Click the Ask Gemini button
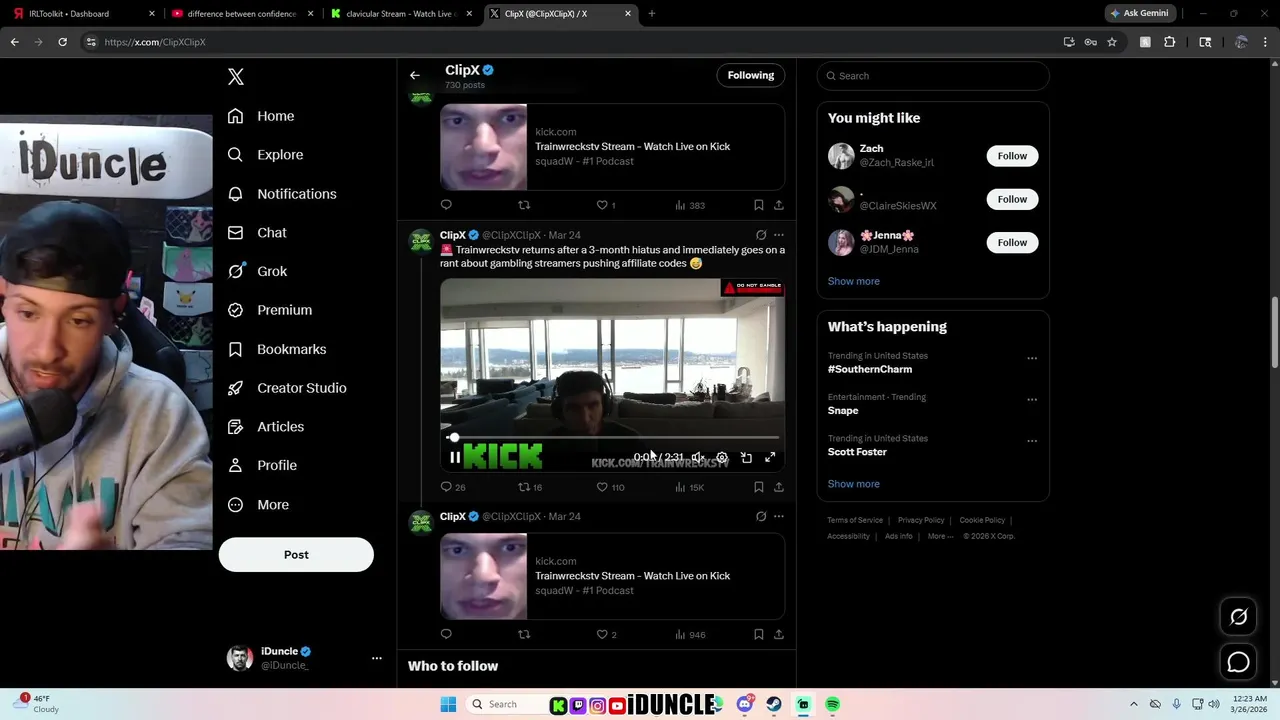This screenshot has width=1280, height=720. (x=1138, y=14)
